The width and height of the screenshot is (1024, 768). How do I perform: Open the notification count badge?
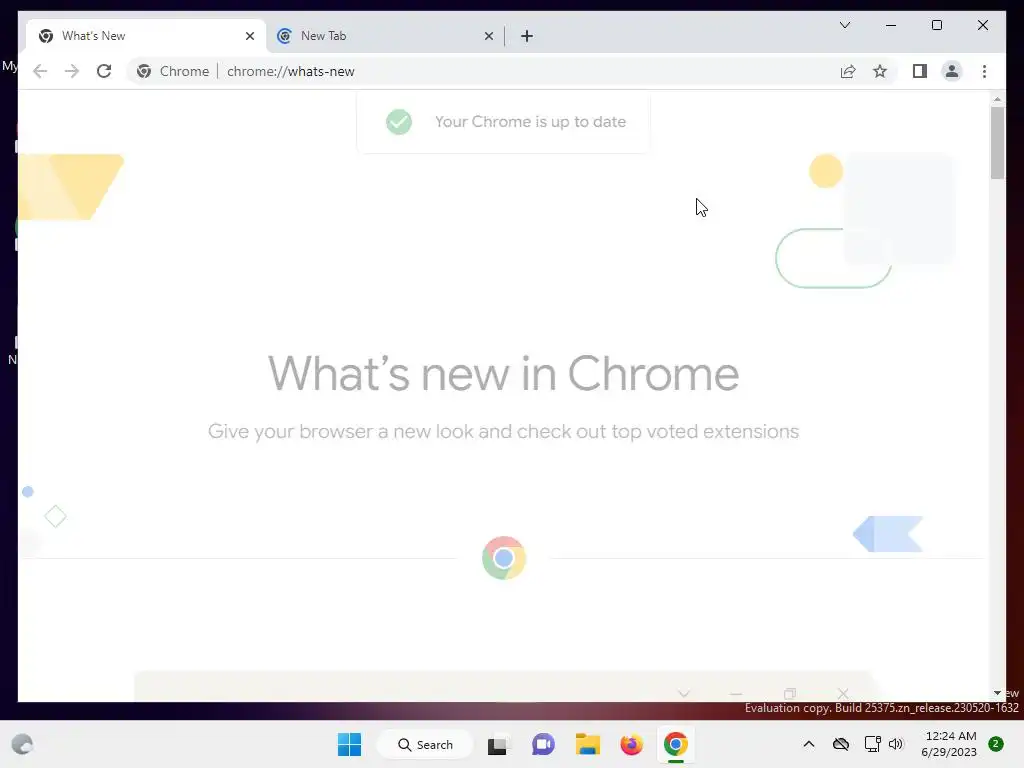pos(996,744)
